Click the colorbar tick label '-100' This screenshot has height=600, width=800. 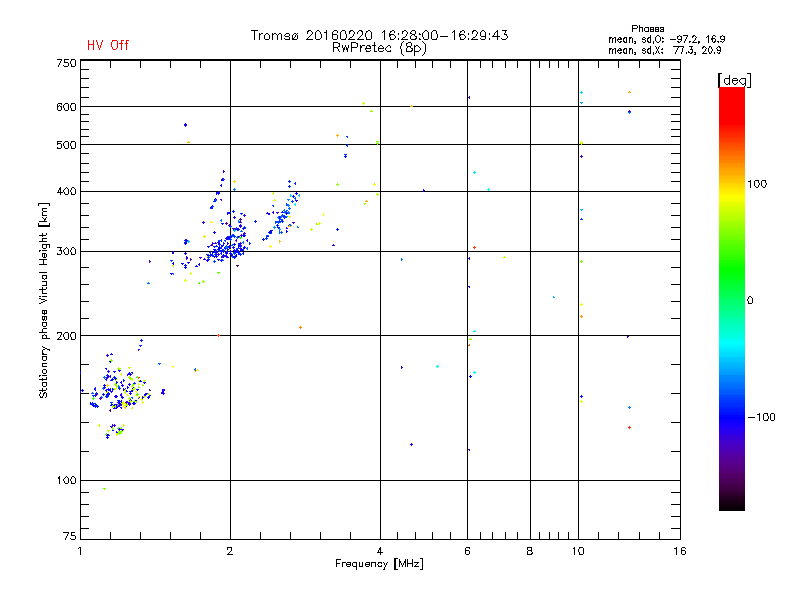762,417
